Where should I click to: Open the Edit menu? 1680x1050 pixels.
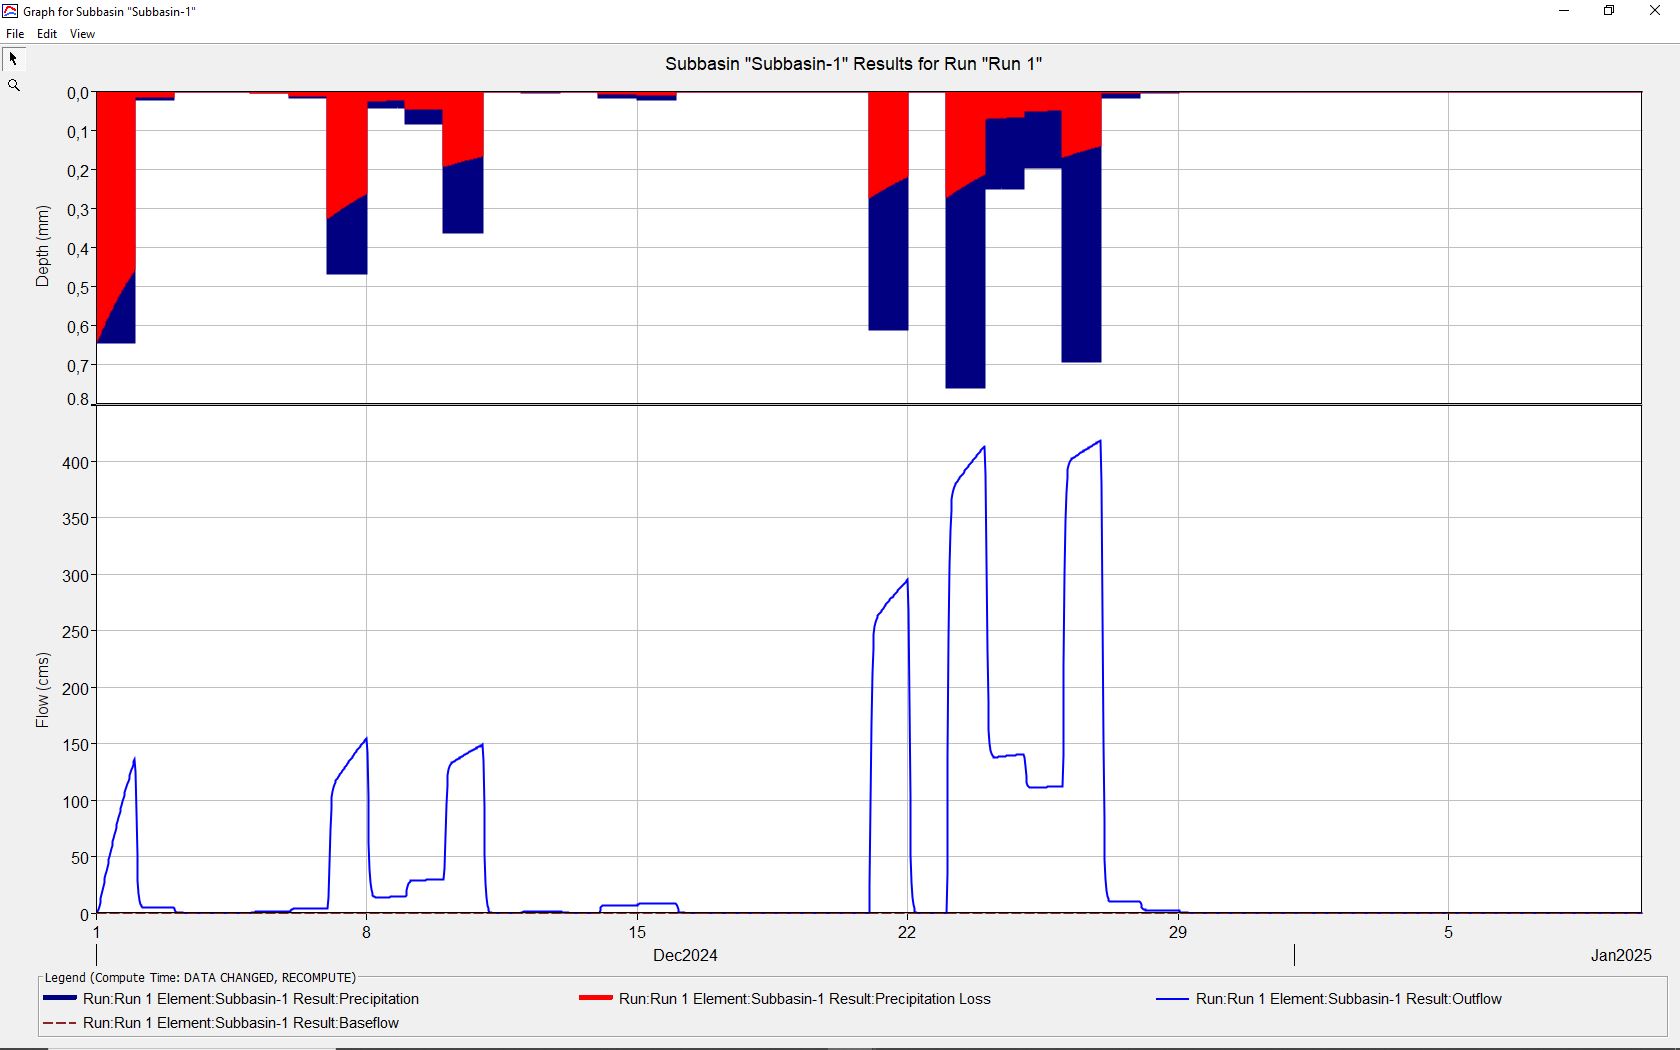[x=47, y=34]
